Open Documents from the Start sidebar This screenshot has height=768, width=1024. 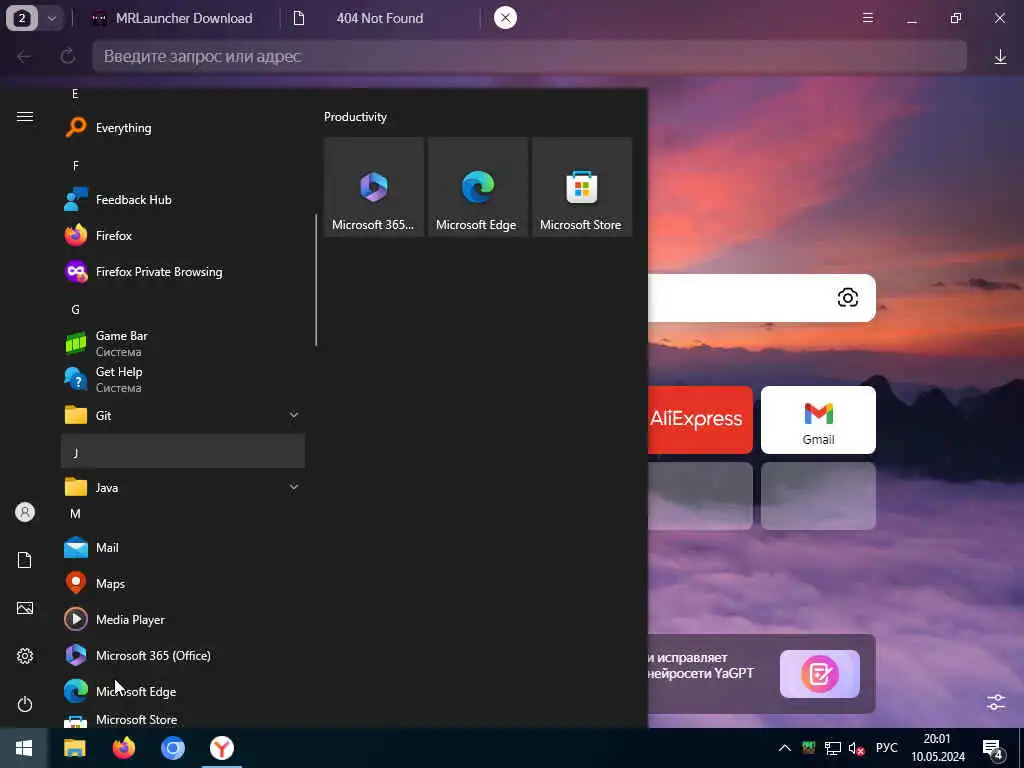[x=25, y=560]
